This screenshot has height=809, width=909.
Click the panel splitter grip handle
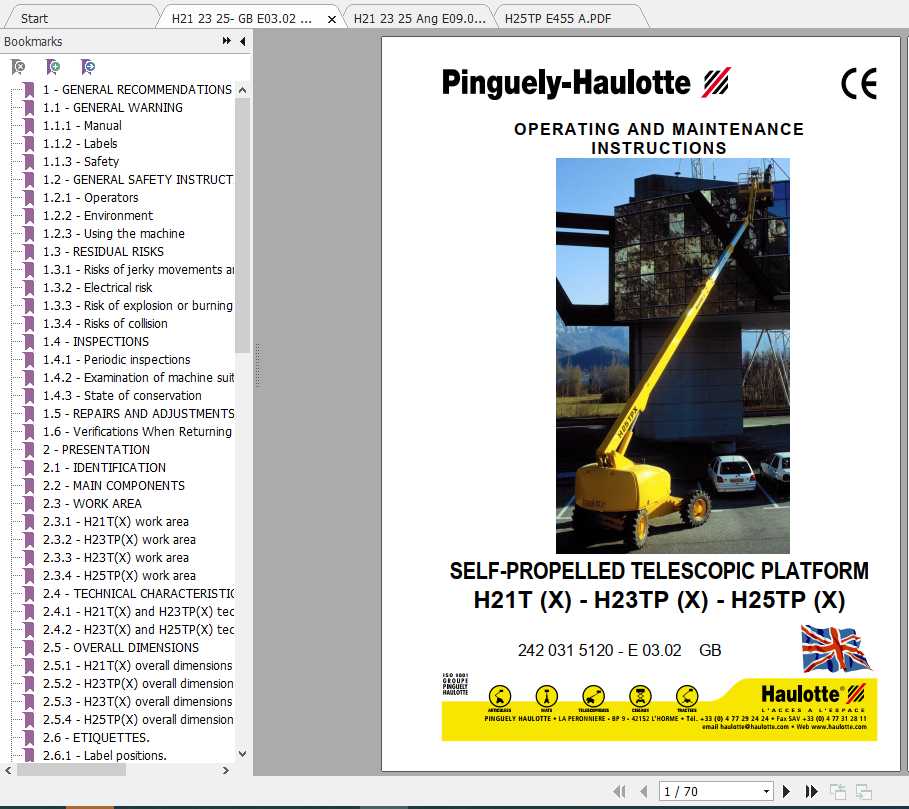point(256,365)
